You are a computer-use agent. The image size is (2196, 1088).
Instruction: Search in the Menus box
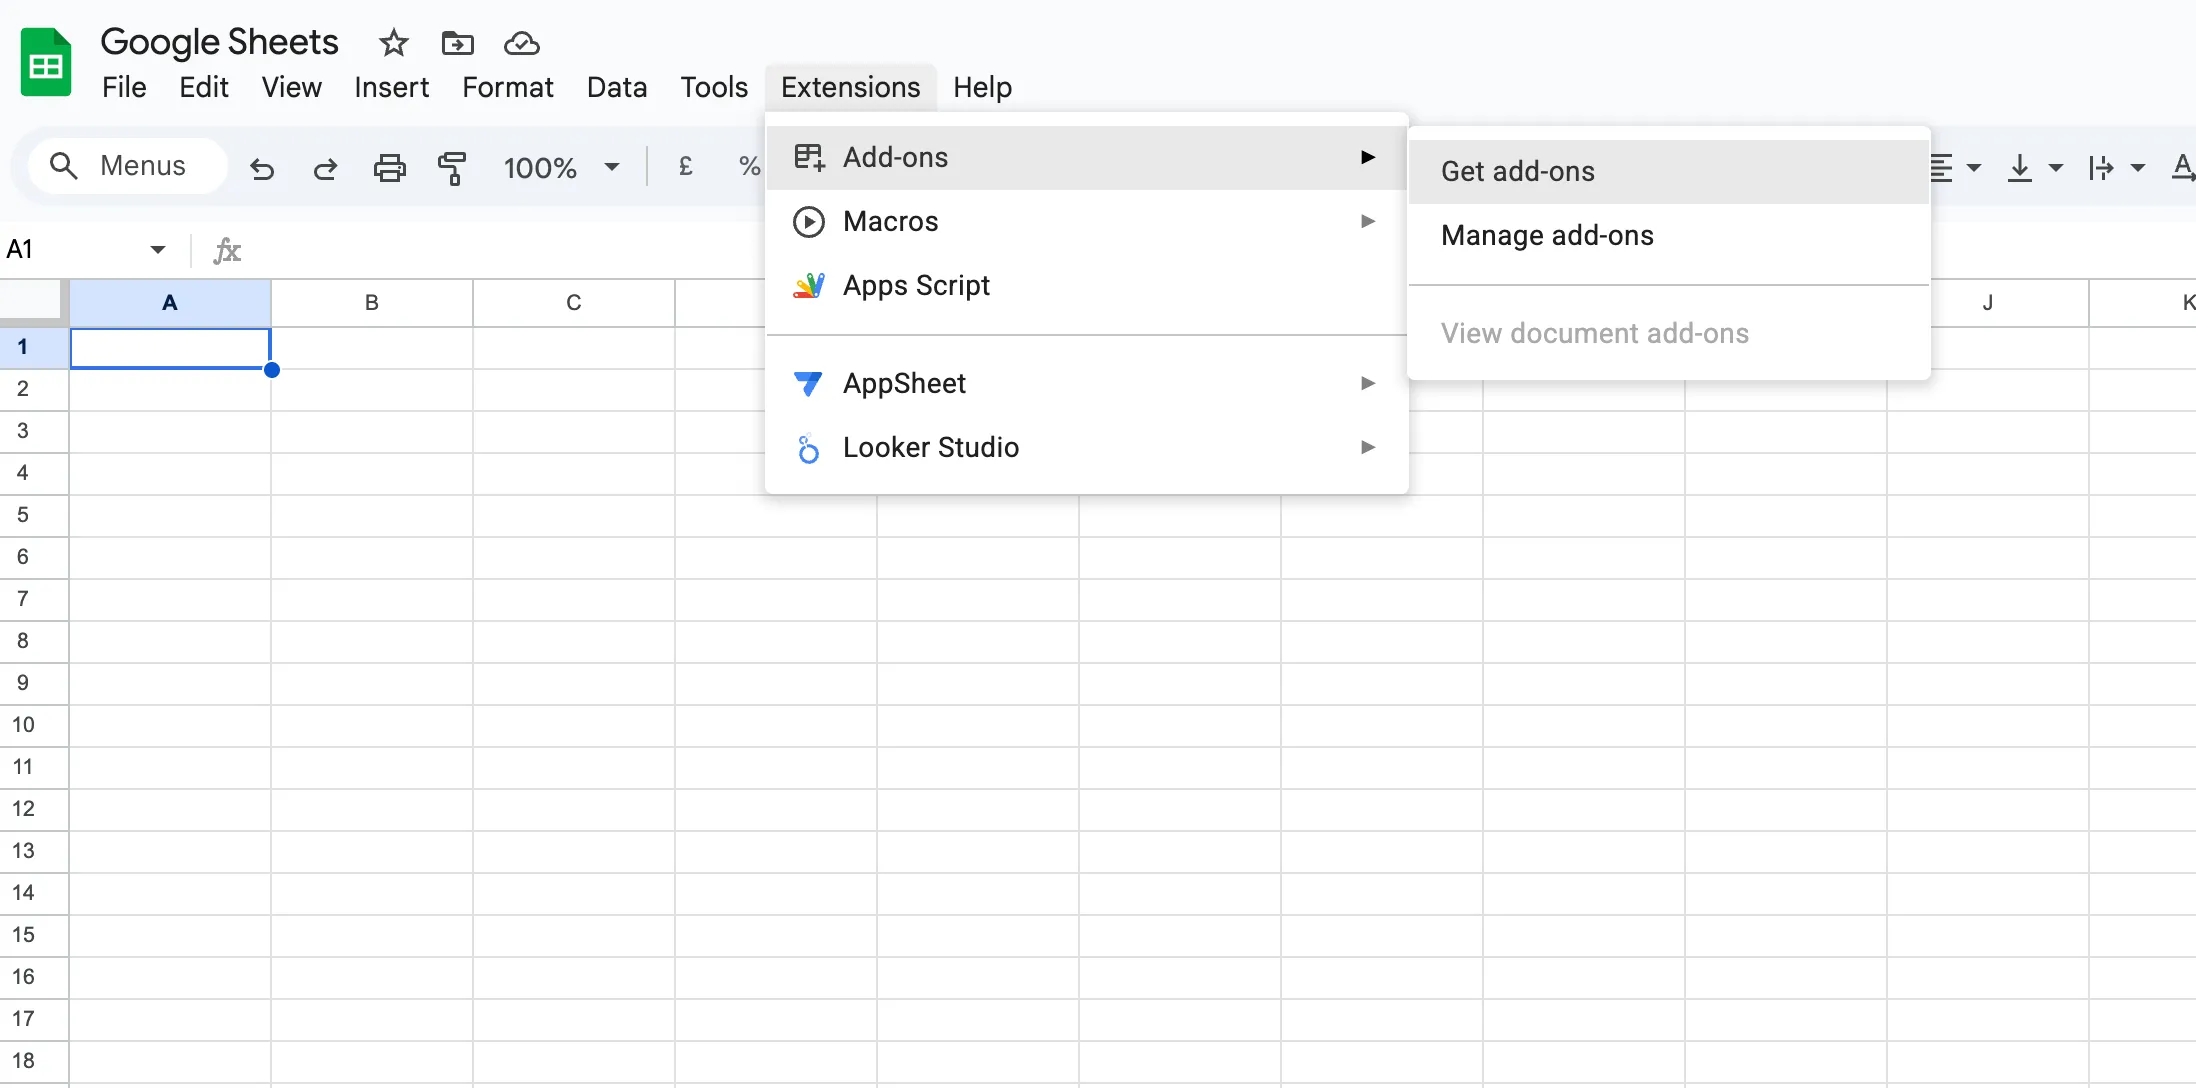[x=128, y=166]
